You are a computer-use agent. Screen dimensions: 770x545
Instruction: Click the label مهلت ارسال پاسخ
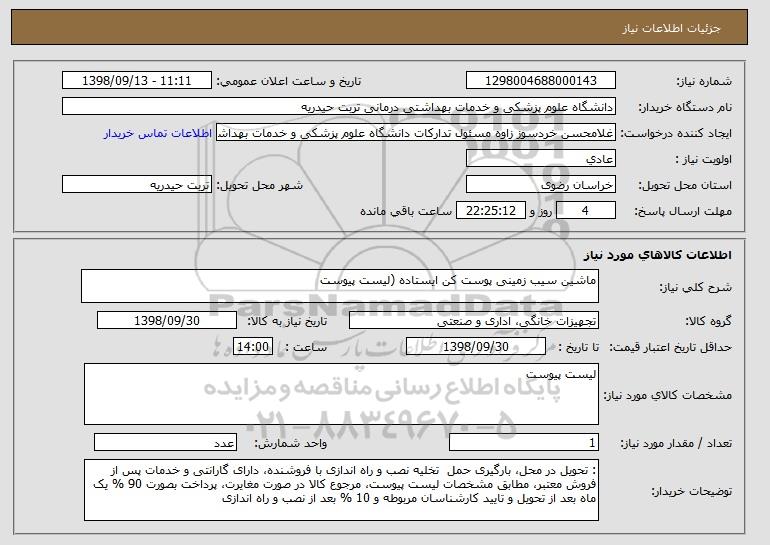(x=683, y=212)
